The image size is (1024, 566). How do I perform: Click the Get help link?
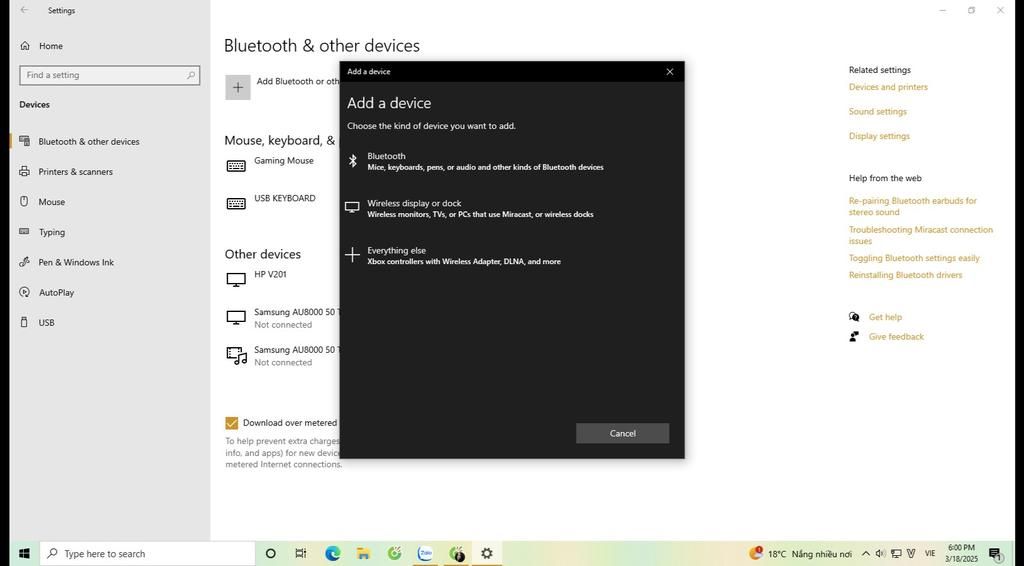(885, 317)
